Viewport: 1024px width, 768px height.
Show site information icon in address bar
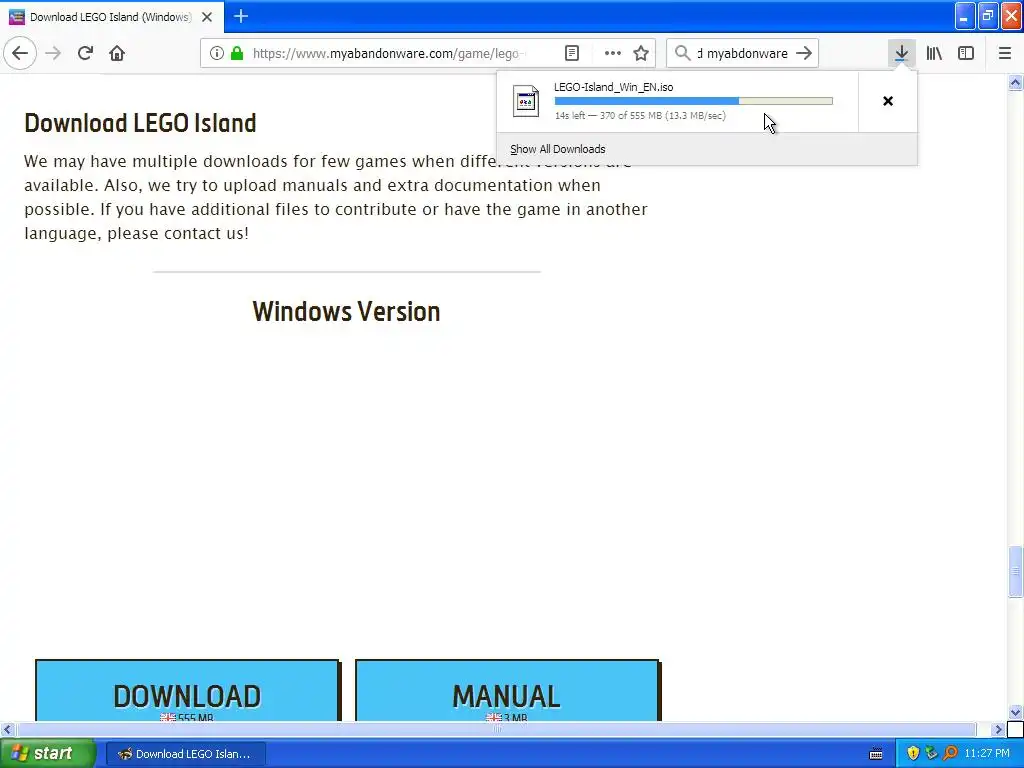pyautogui.click(x=216, y=54)
